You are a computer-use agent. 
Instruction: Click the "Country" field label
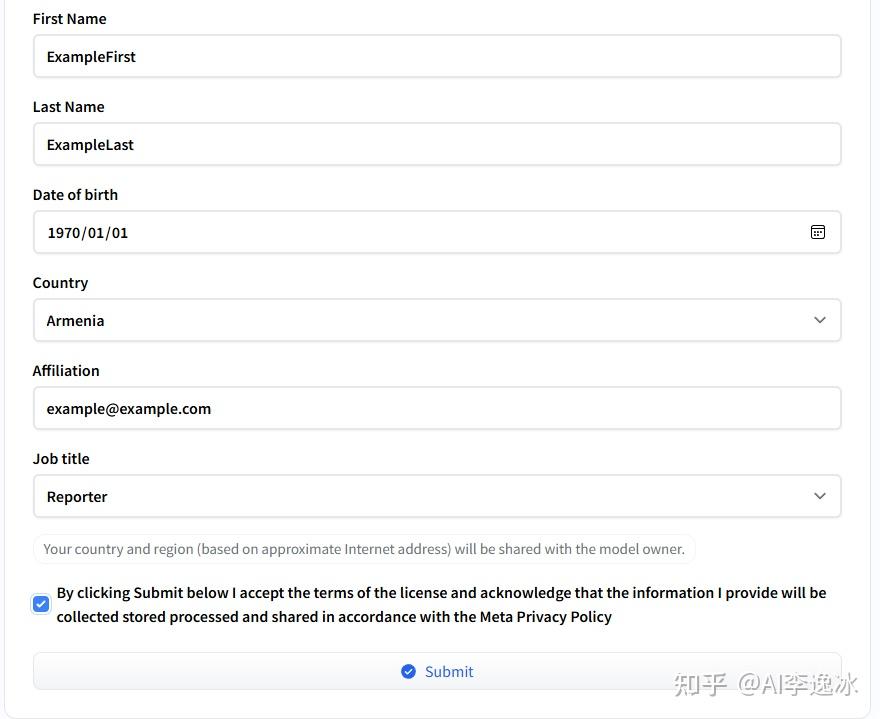pyautogui.click(x=61, y=283)
